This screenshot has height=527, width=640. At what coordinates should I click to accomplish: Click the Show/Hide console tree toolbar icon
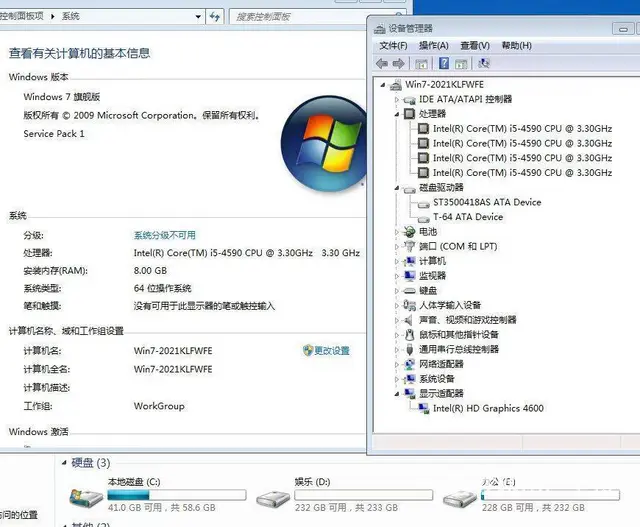click(421, 64)
